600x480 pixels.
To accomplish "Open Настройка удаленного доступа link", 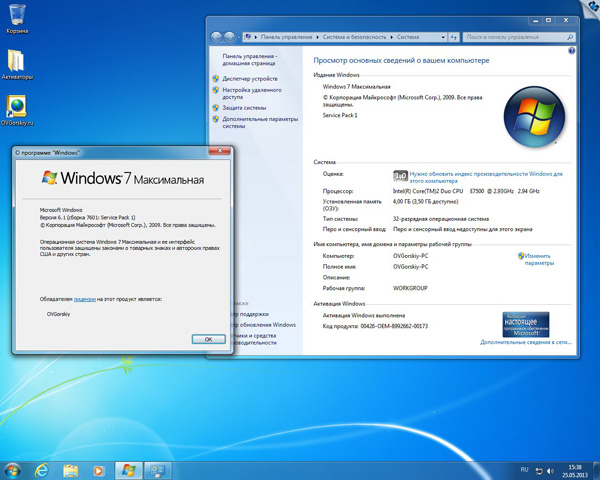I will (252, 93).
